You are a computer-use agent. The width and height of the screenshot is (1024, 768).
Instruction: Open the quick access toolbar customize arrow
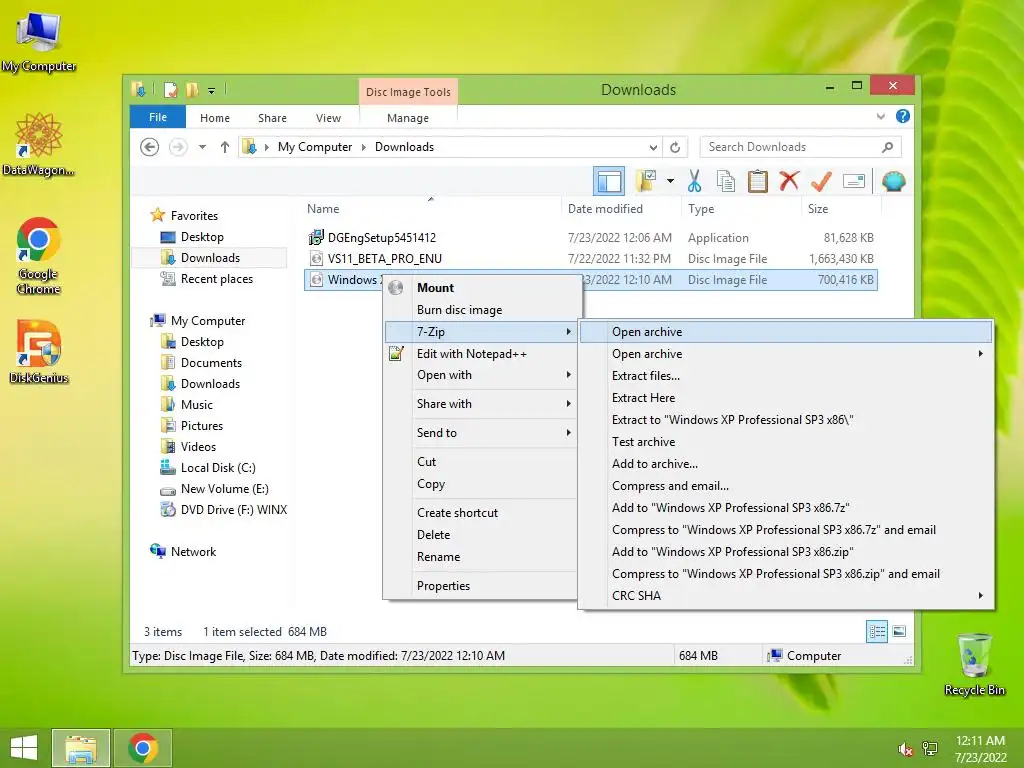pyautogui.click(x=212, y=91)
